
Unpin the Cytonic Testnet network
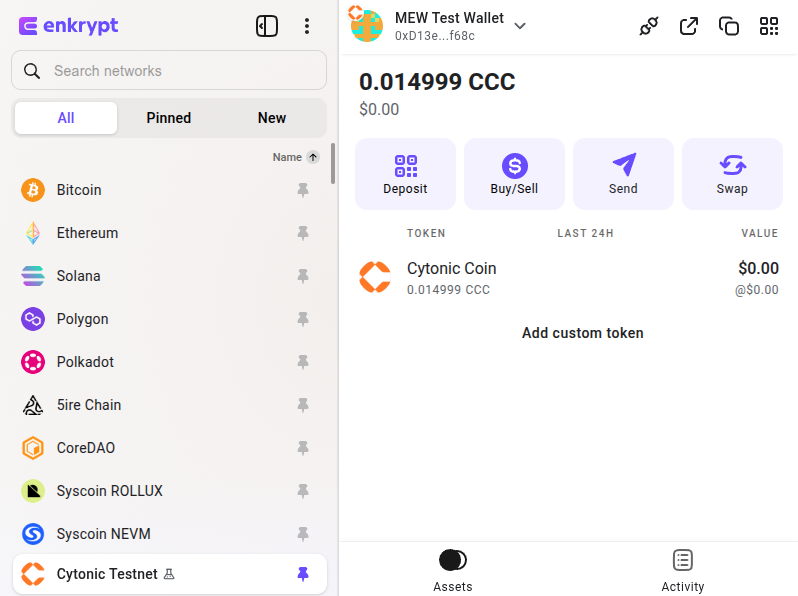(303, 574)
